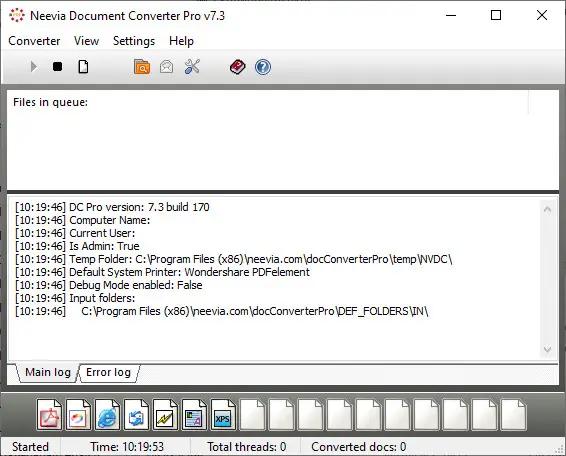Click the 'Current User:' log line
The height and width of the screenshot is (456, 566).
(x=75, y=233)
